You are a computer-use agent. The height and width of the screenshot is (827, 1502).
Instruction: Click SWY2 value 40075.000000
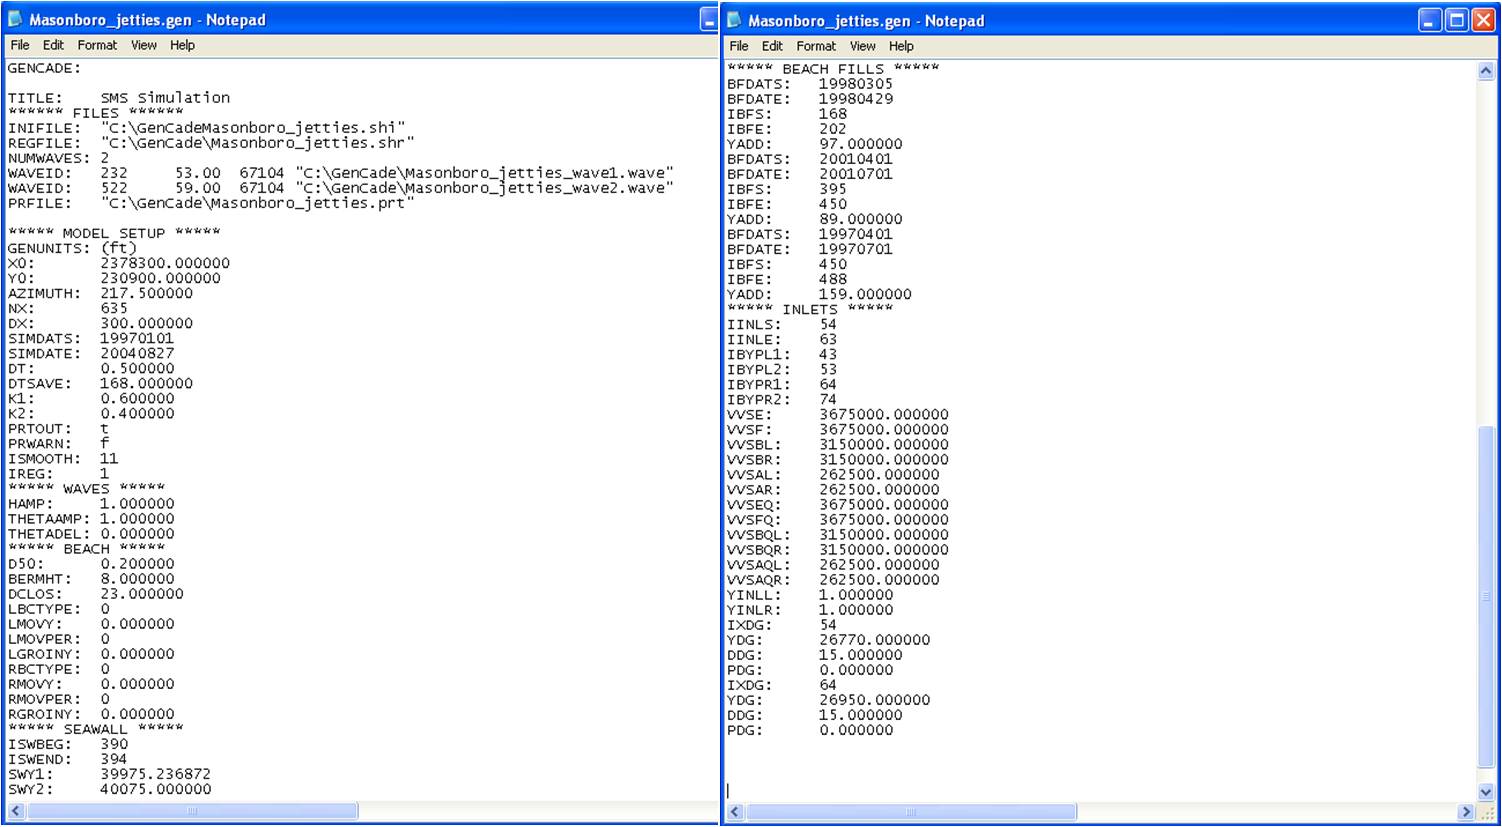[x=156, y=789]
